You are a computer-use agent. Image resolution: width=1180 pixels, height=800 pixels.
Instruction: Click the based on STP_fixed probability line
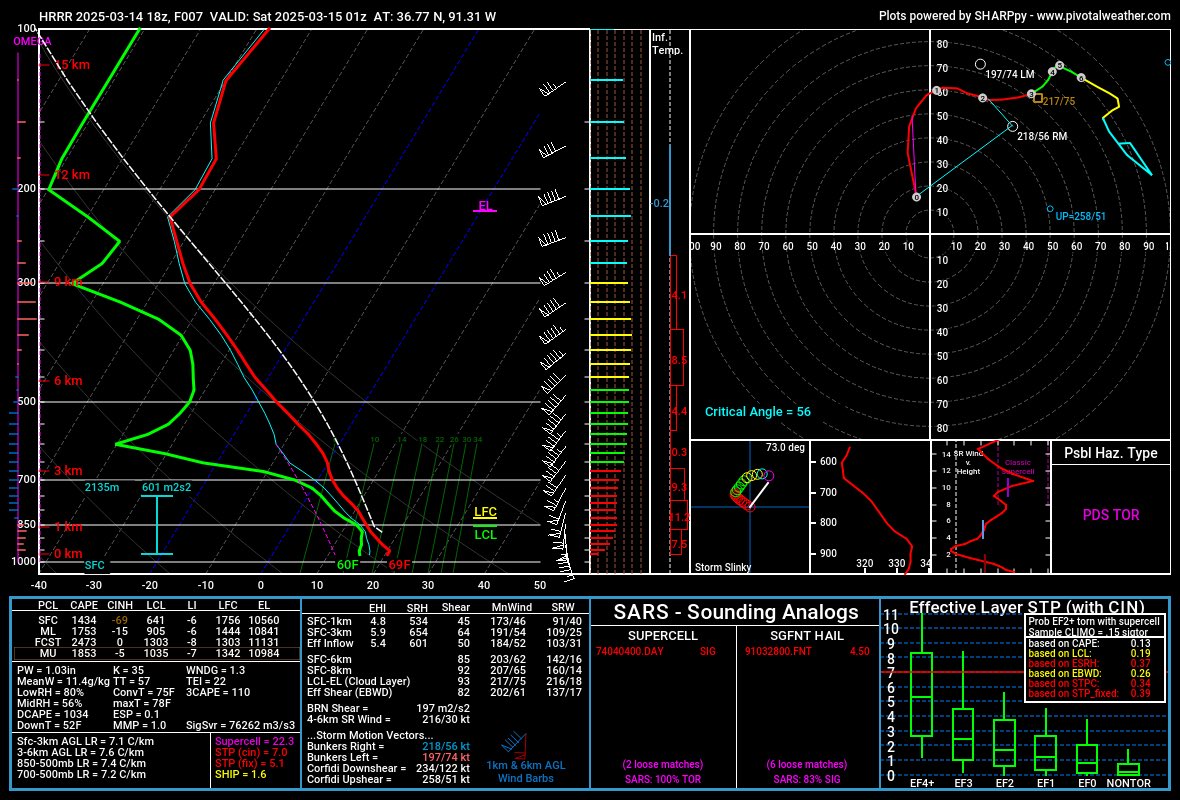tap(1092, 693)
